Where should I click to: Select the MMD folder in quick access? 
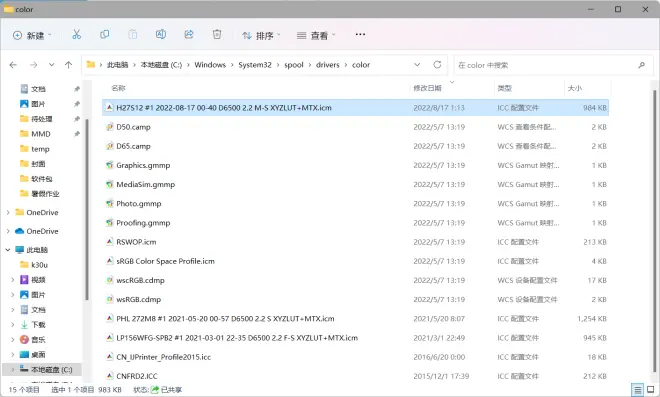[41, 134]
